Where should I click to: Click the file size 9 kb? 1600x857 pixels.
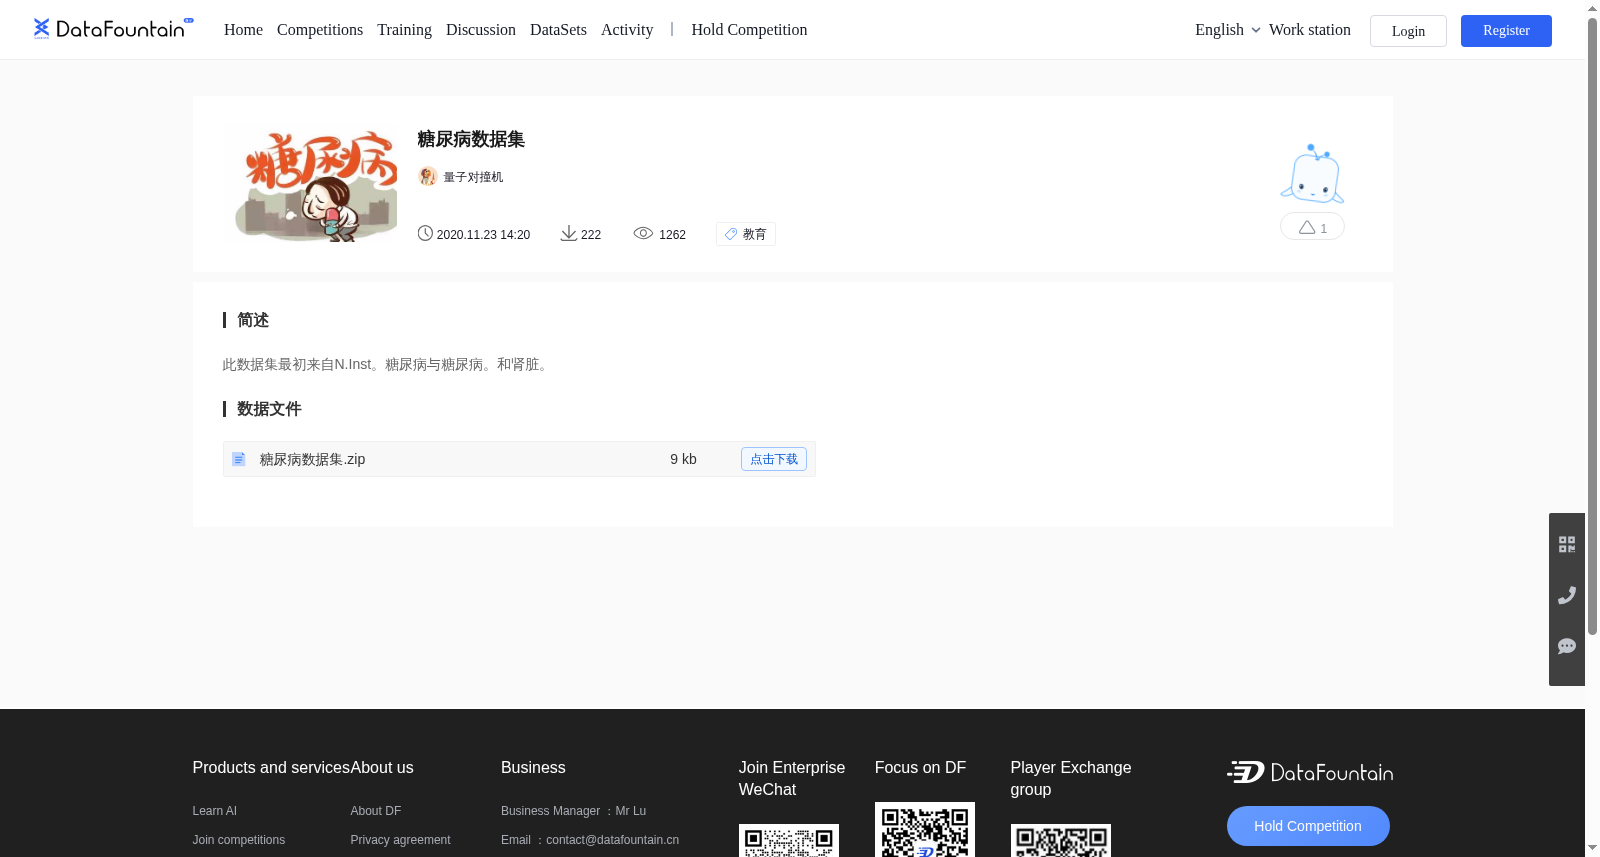pyautogui.click(x=683, y=459)
